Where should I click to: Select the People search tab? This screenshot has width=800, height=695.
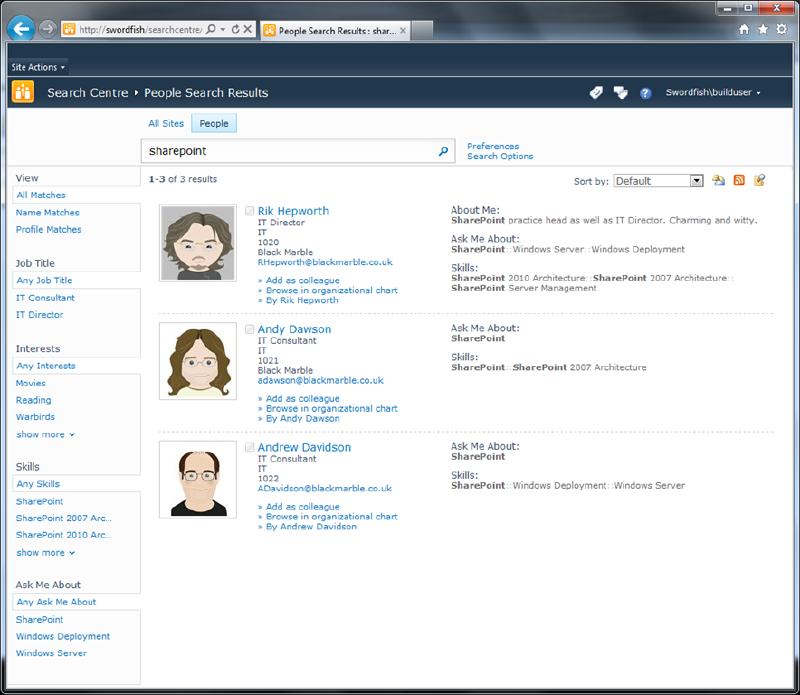pos(214,123)
